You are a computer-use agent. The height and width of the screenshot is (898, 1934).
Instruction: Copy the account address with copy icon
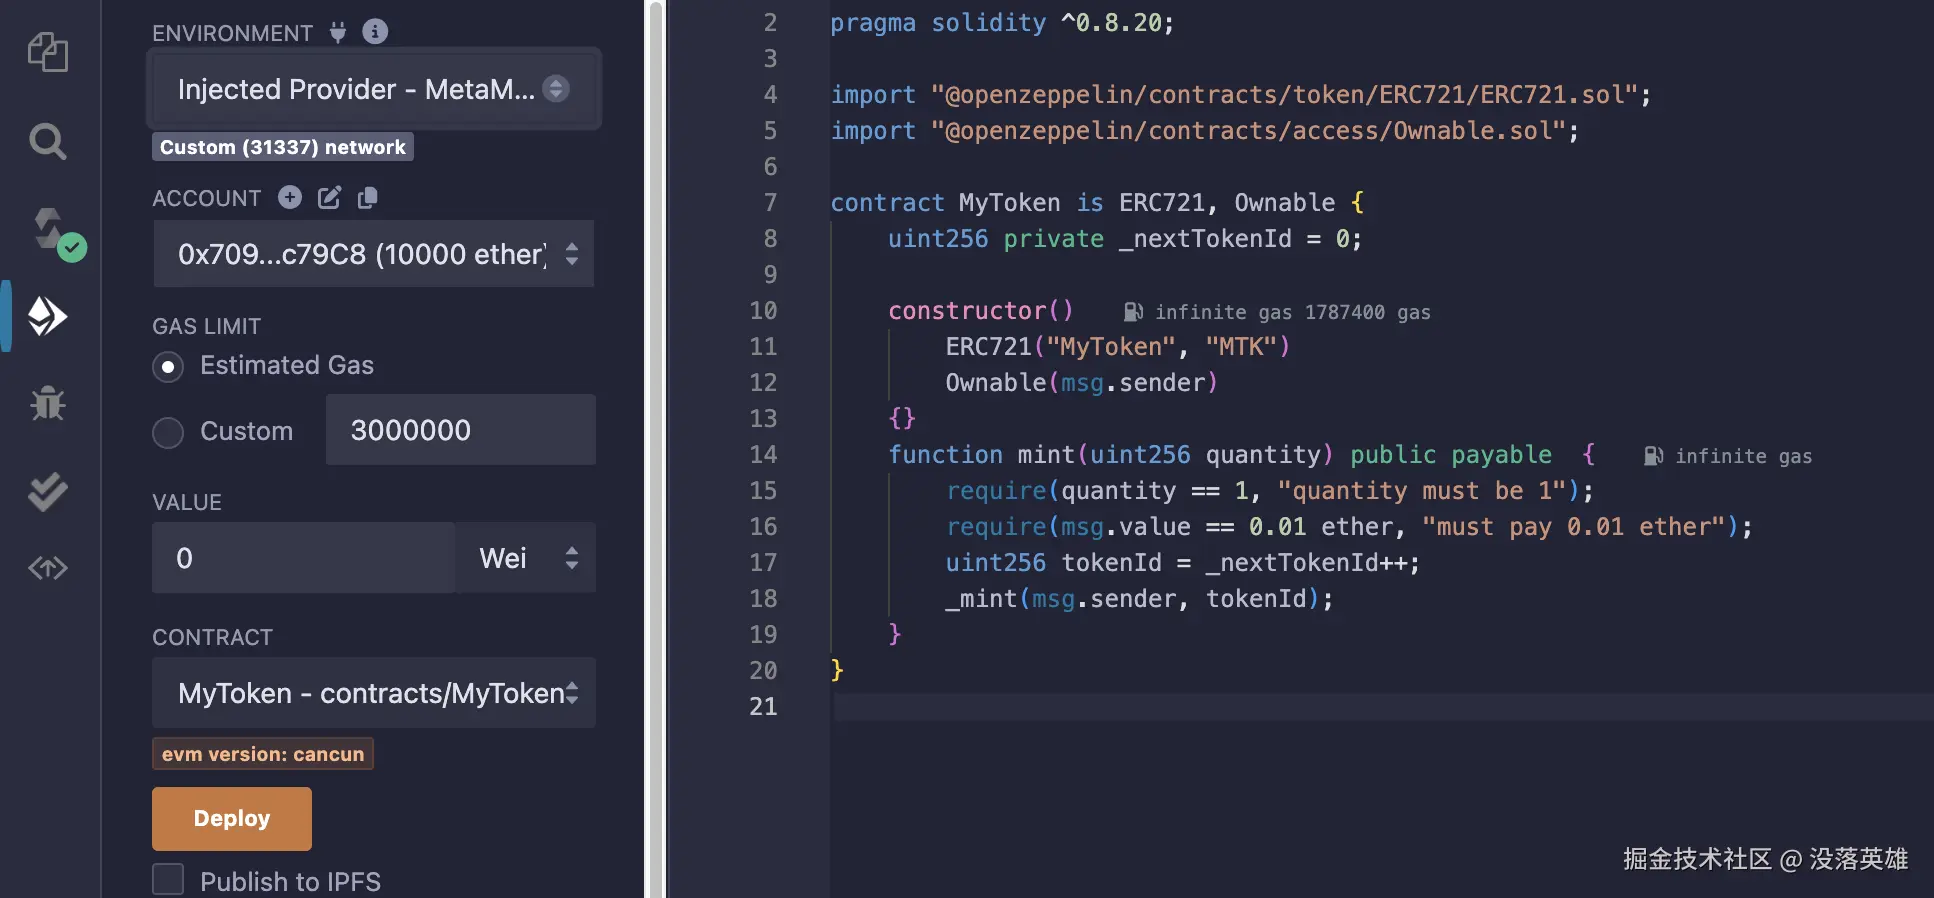[367, 197]
